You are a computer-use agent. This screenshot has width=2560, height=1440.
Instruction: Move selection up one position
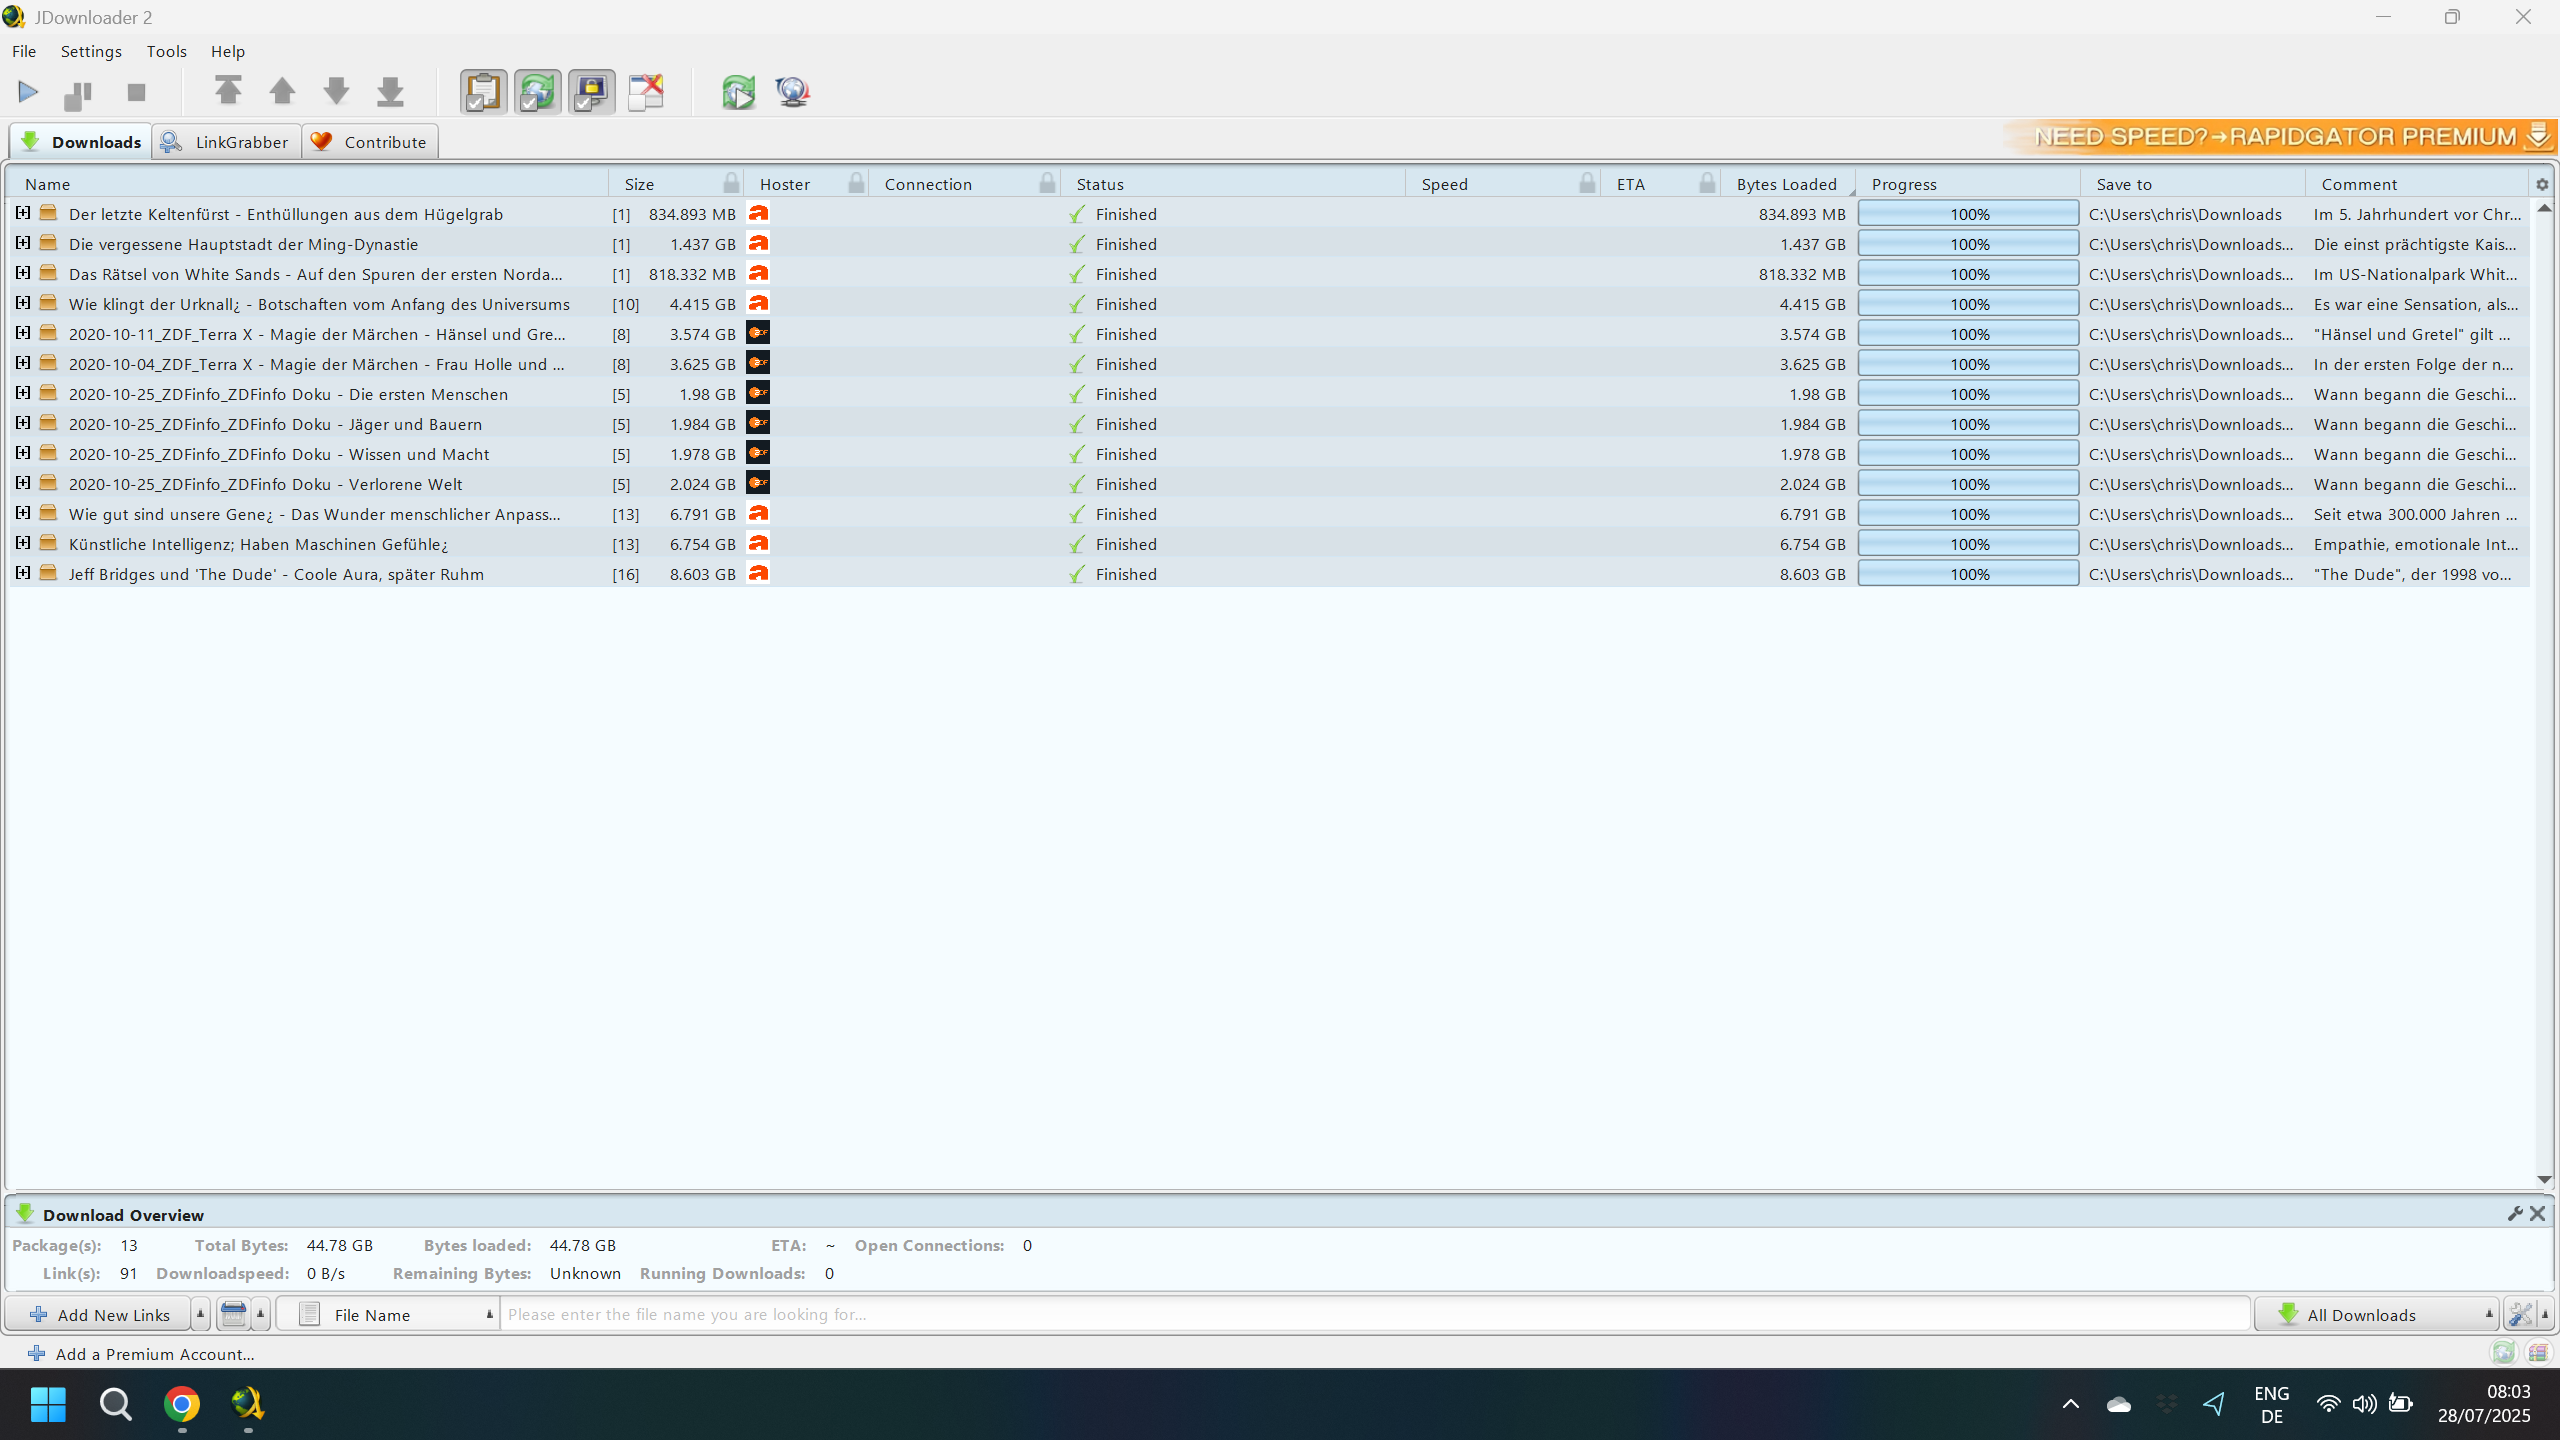tap(282, 92)
